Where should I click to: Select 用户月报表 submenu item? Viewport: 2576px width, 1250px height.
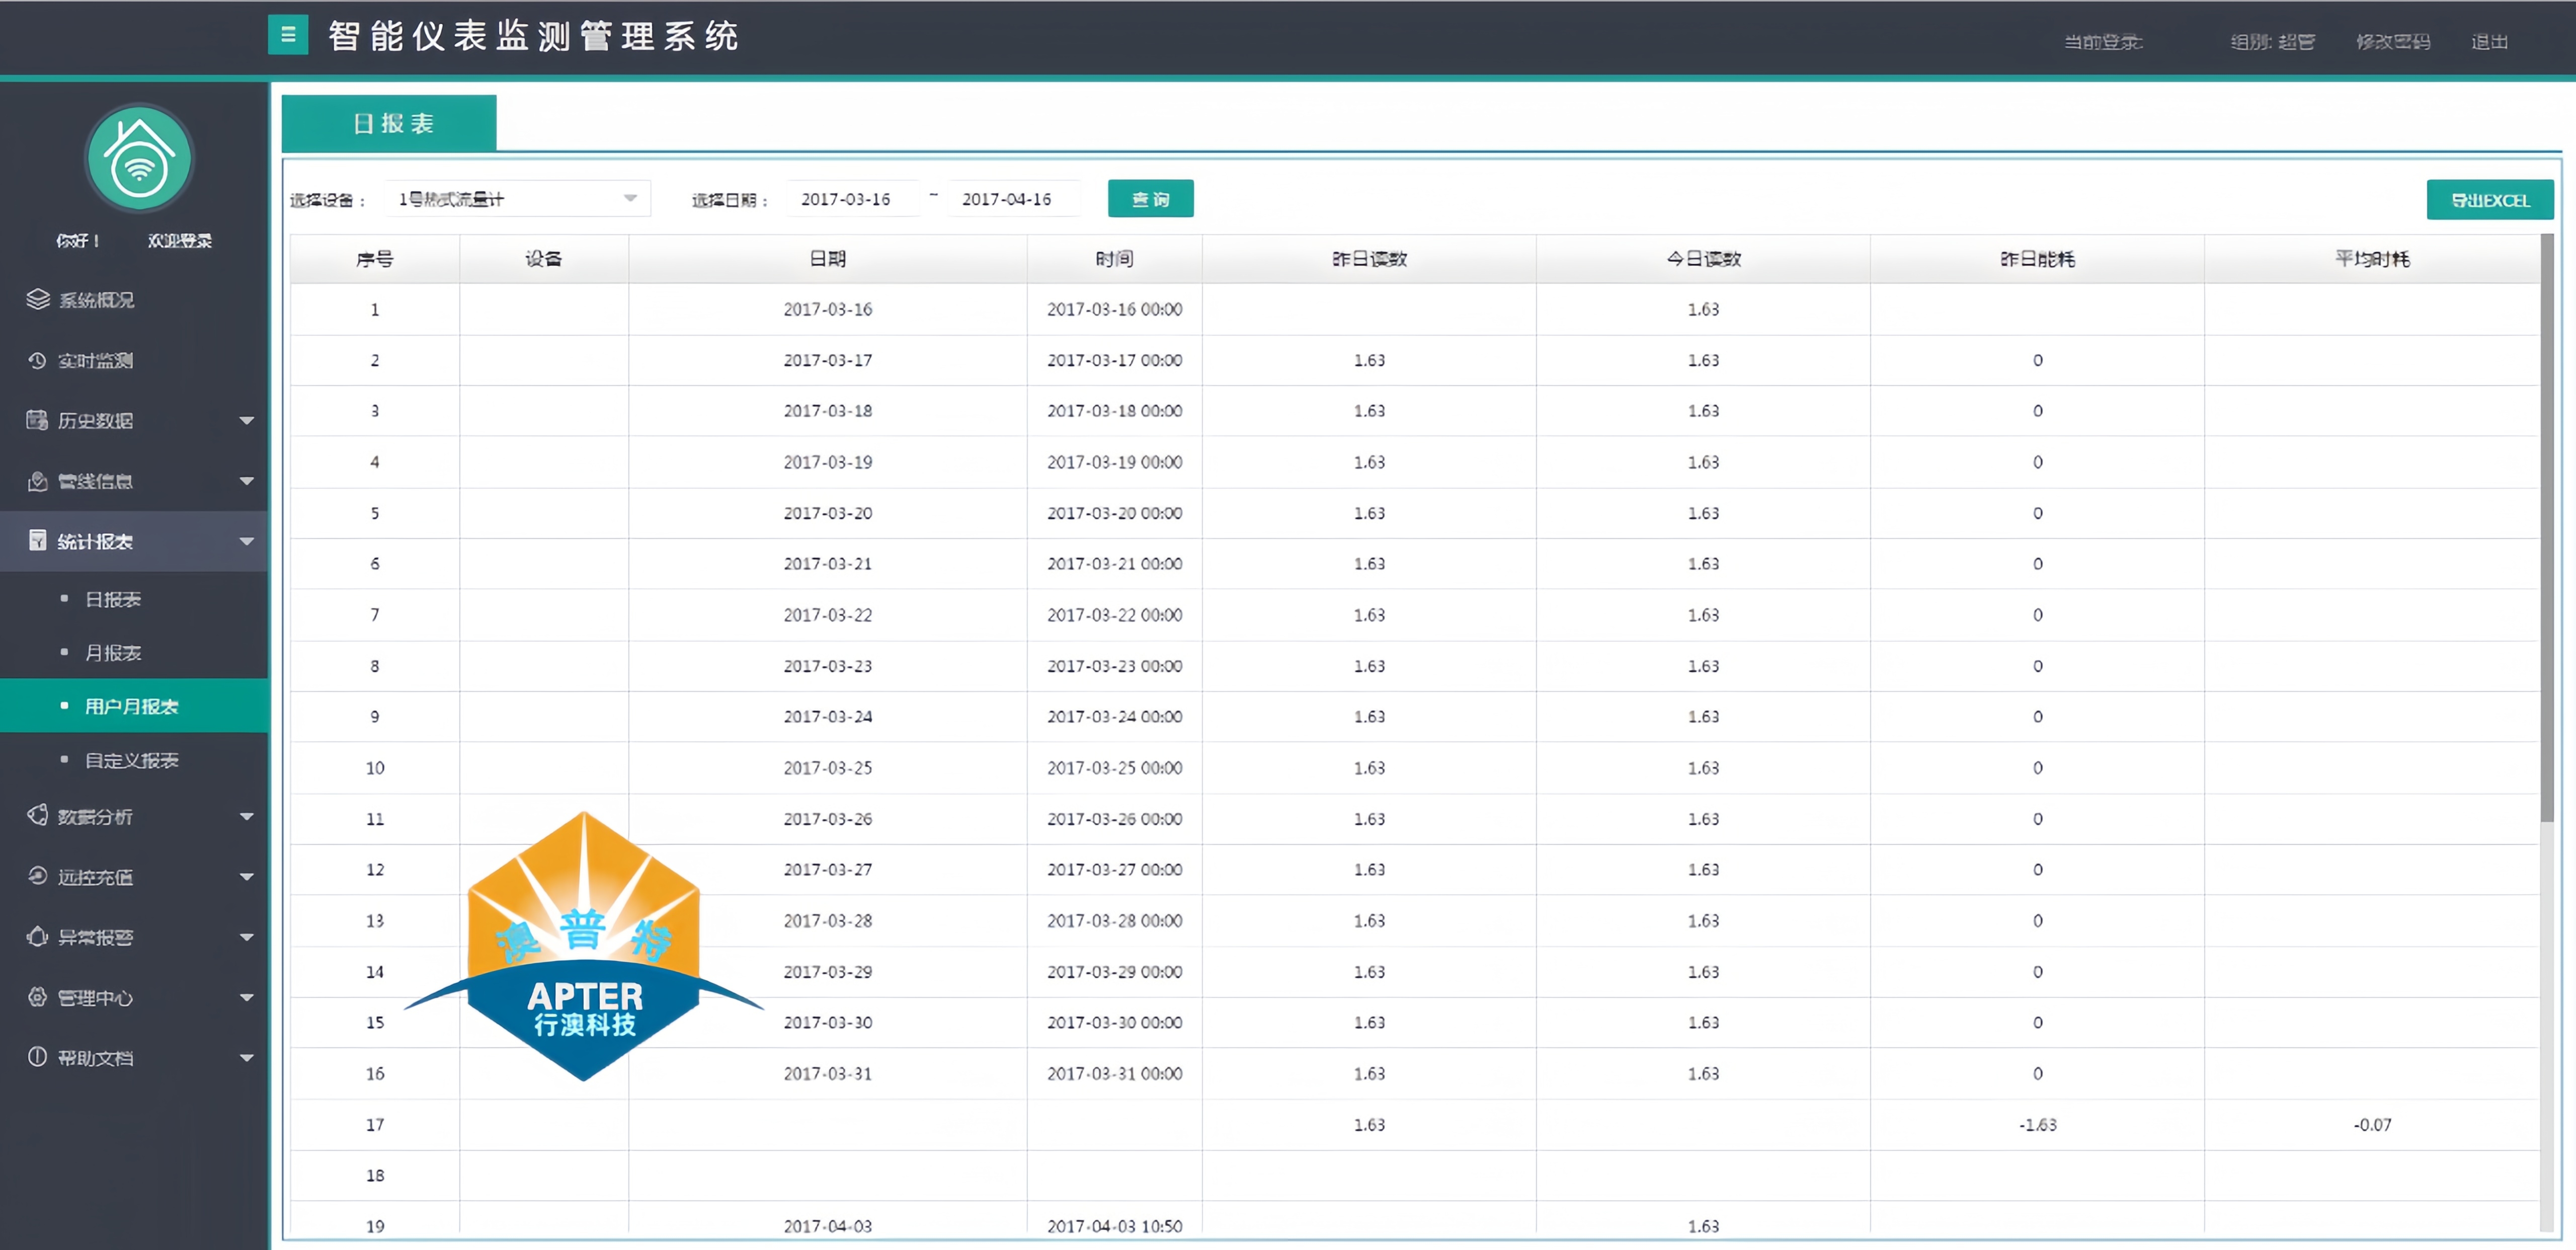click(134, 706)
